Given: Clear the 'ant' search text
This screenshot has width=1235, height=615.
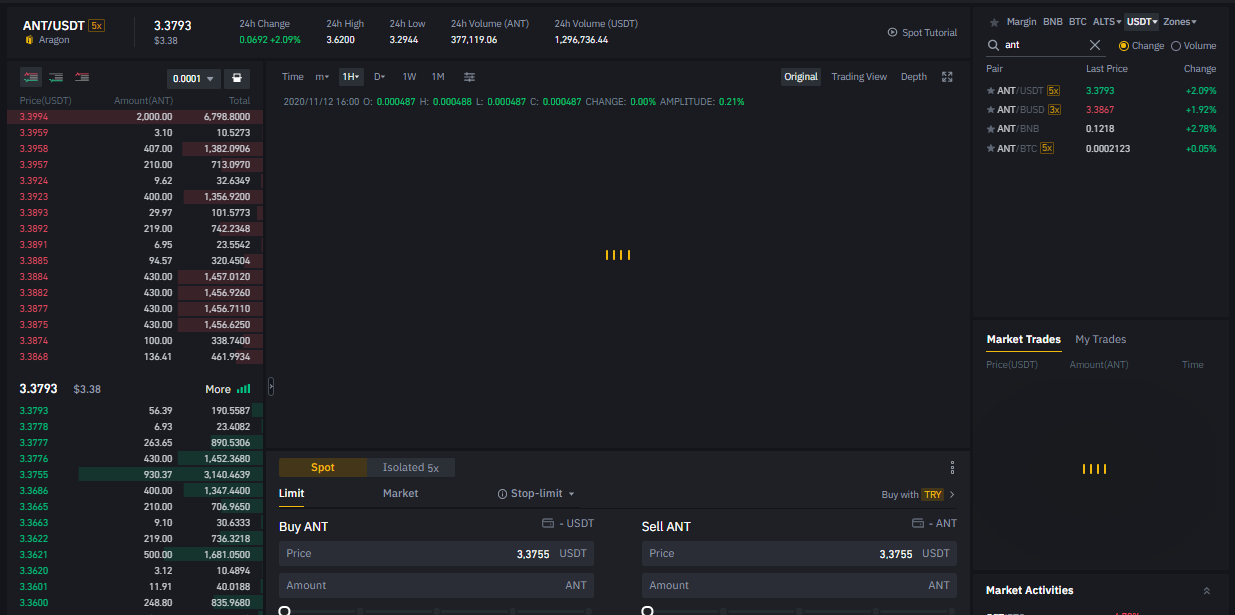Looking at the screenshot, I should [x=1094, y=45].
